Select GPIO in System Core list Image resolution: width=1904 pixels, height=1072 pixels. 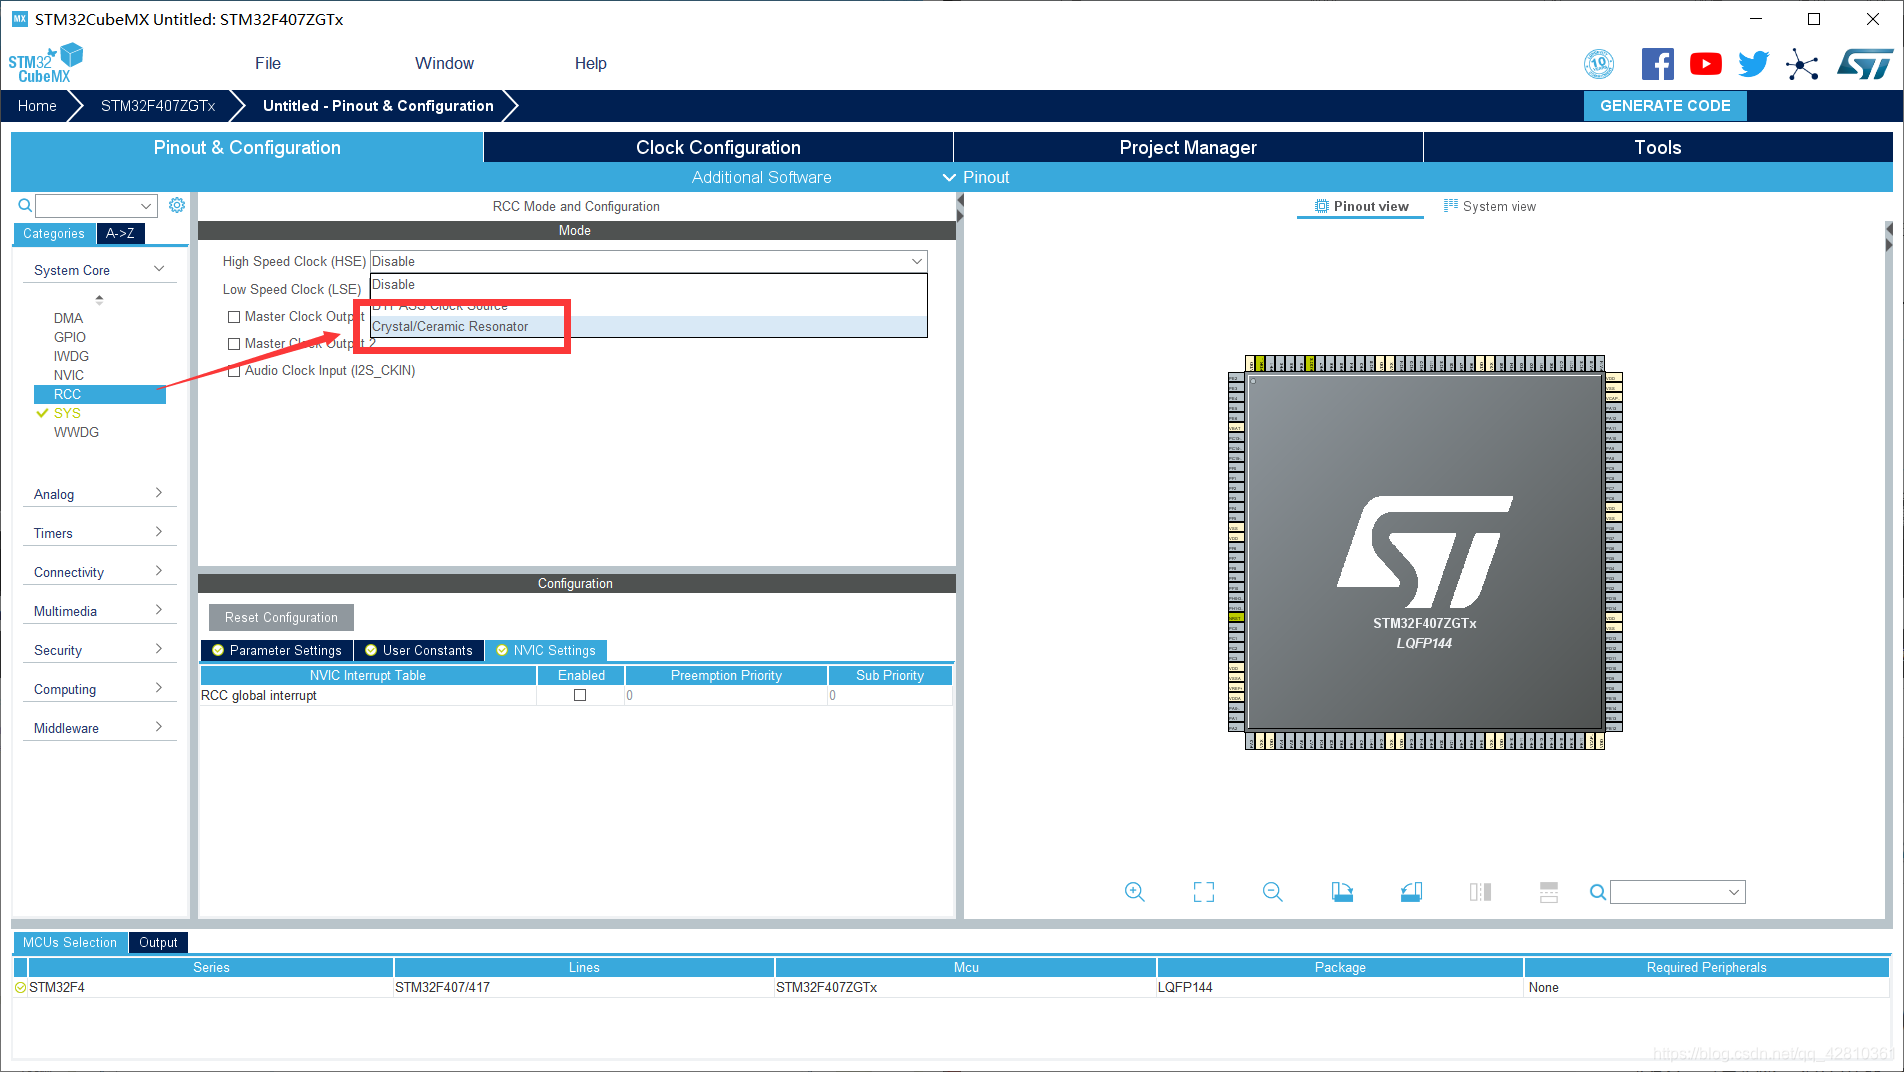(70, 337)
